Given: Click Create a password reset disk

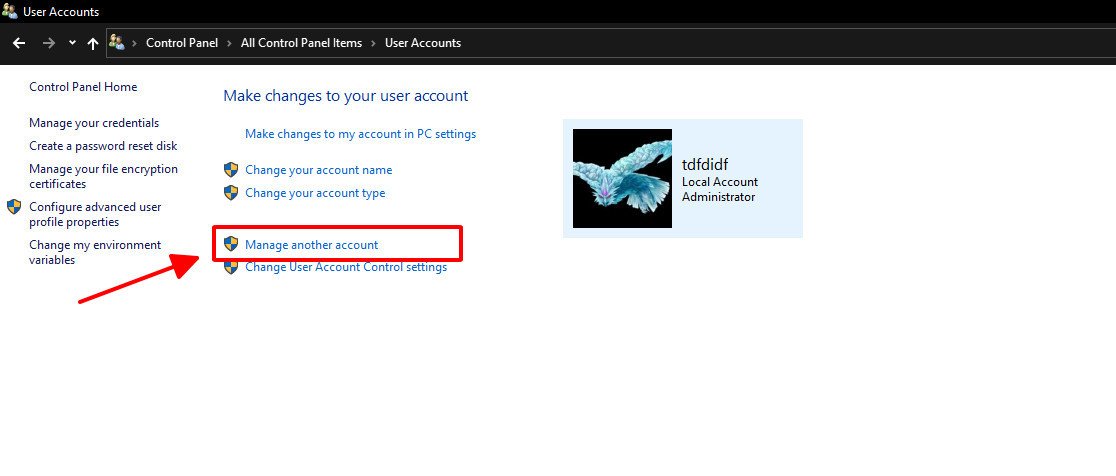Looking at the screenshot, I should click(103, 146).
